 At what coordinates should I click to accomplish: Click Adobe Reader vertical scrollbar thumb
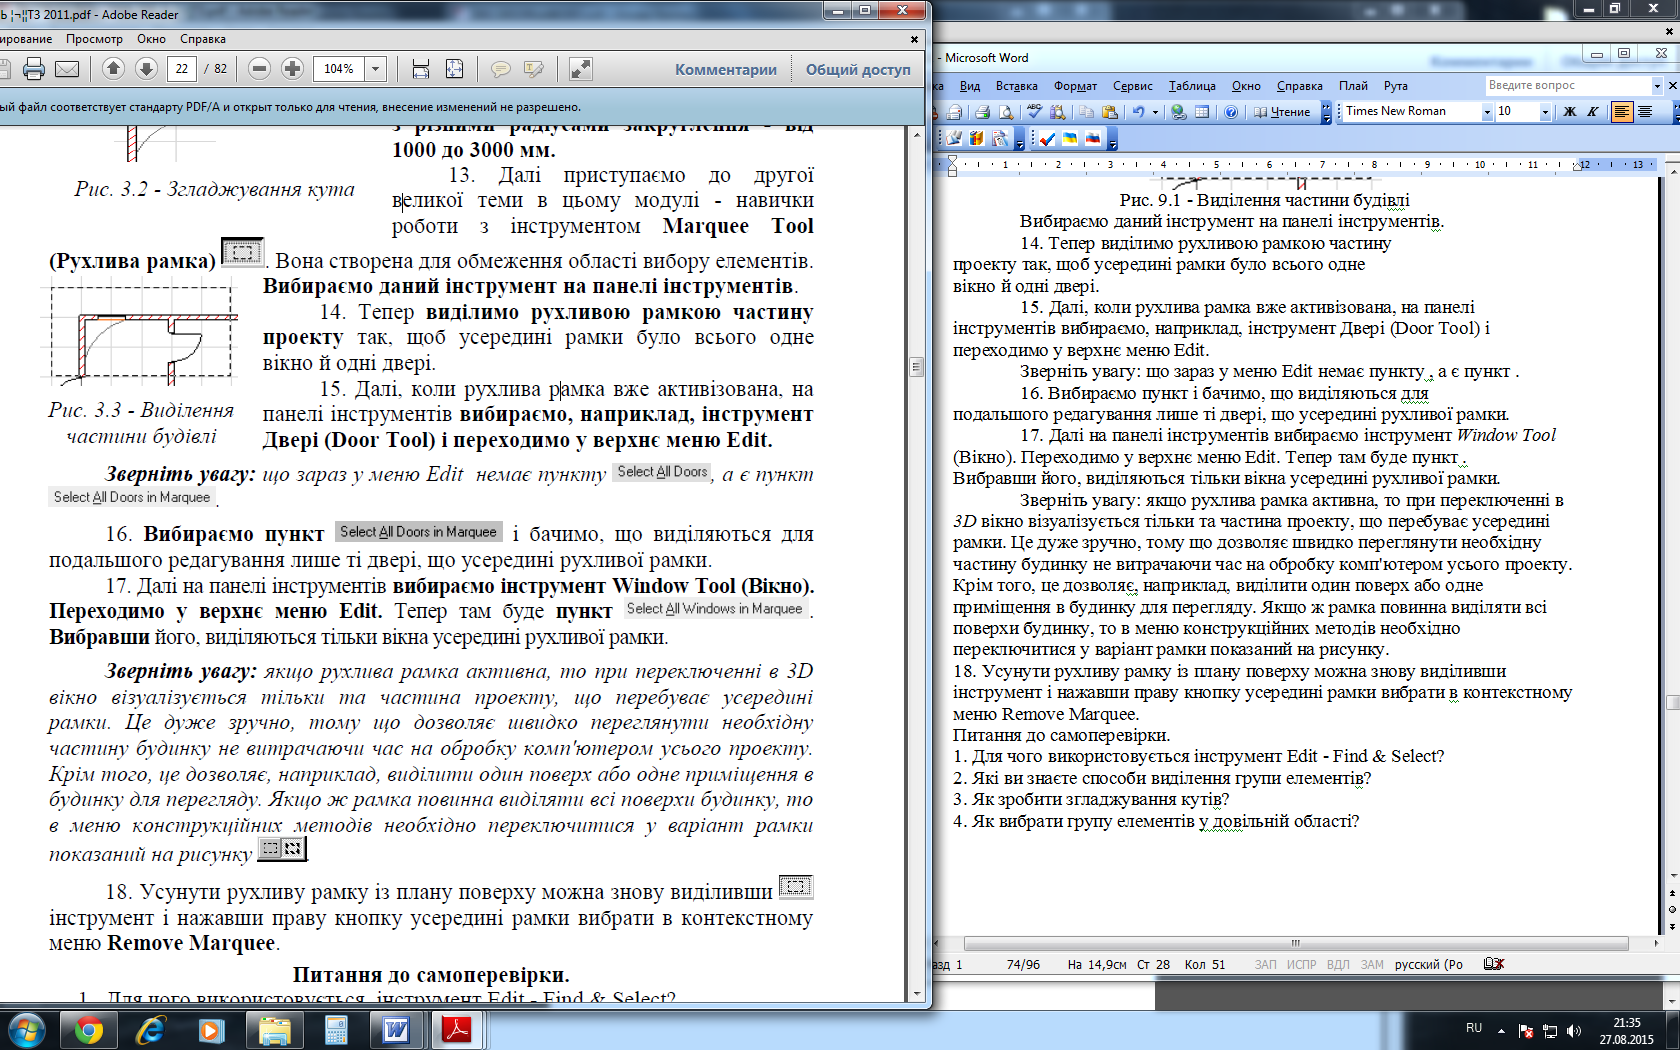coord(916,367)
